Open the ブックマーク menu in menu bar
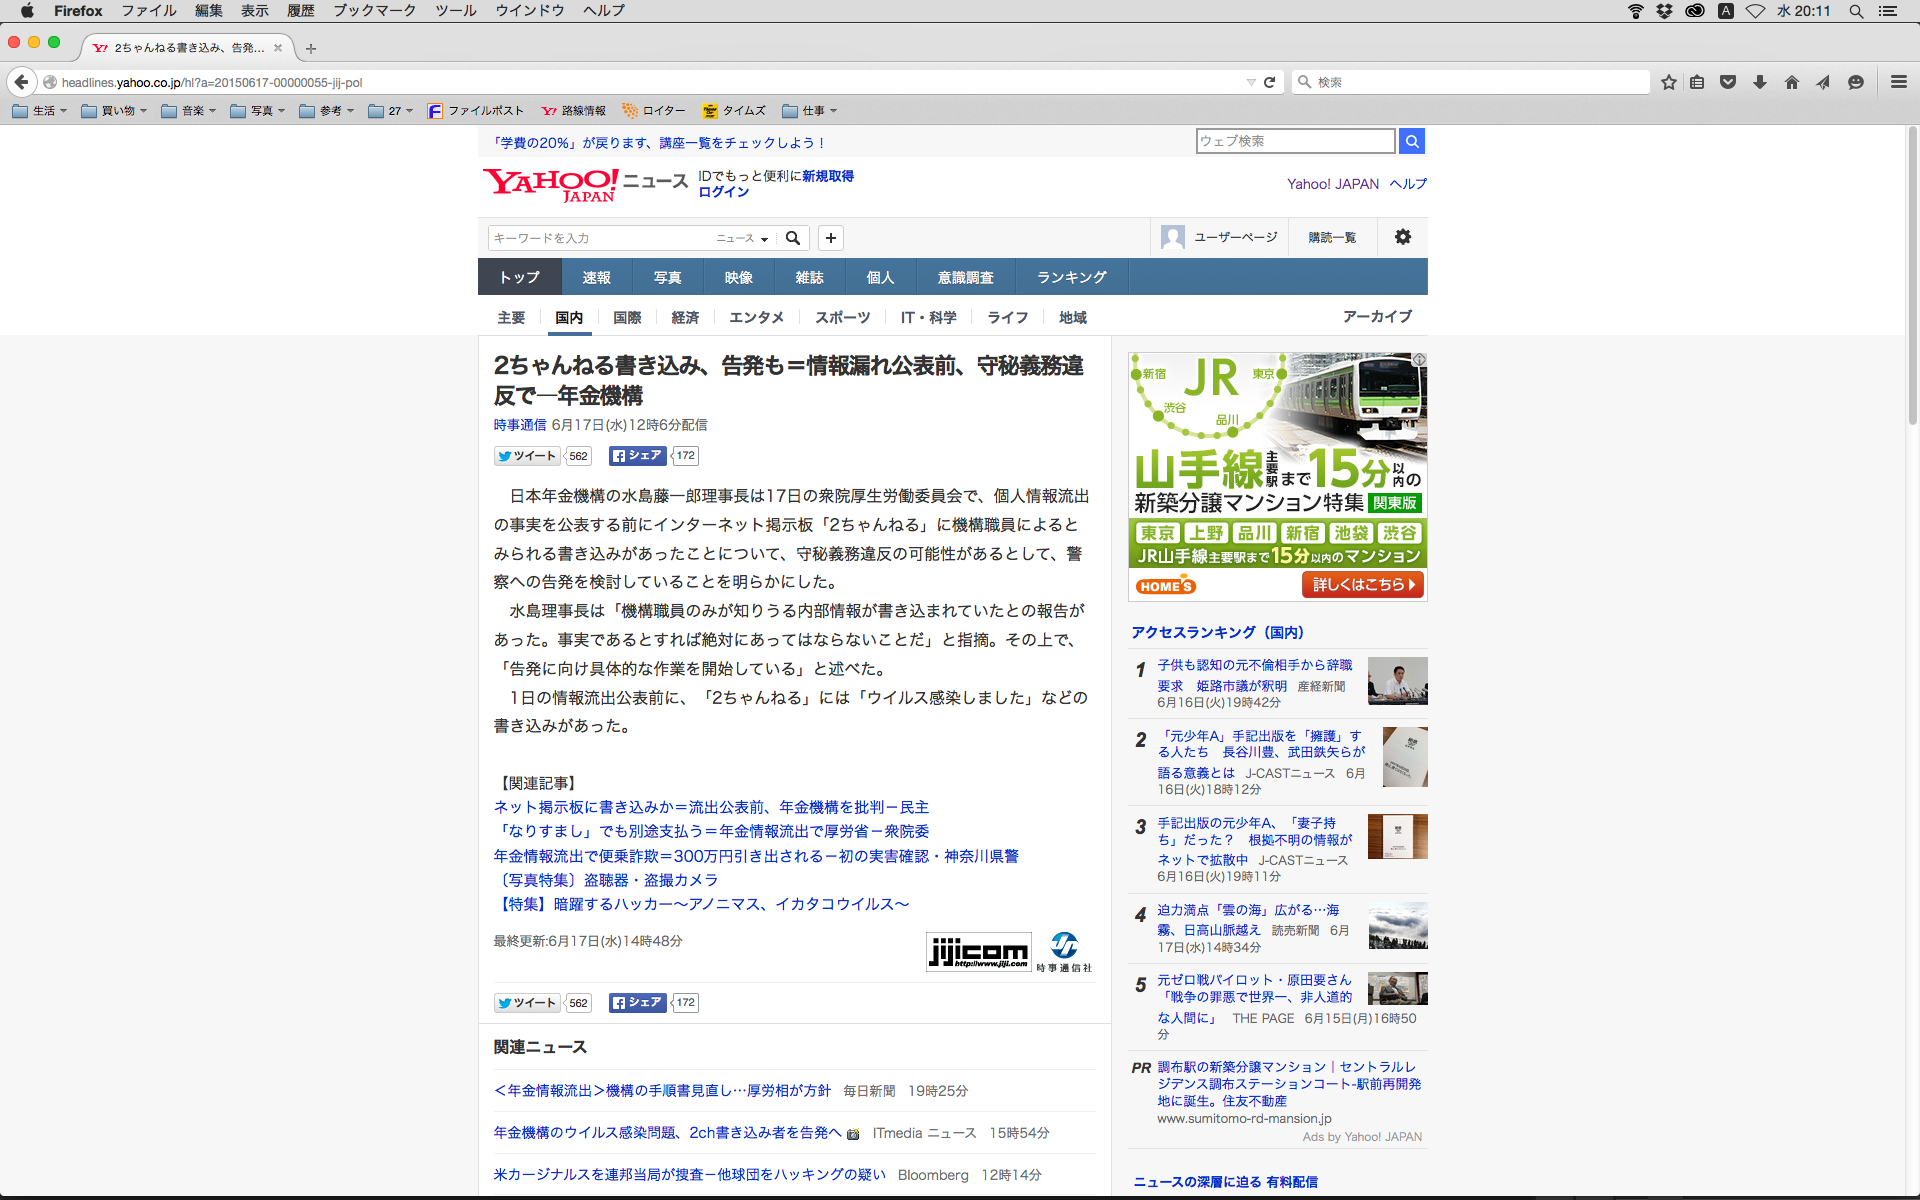 pos(374,11)
